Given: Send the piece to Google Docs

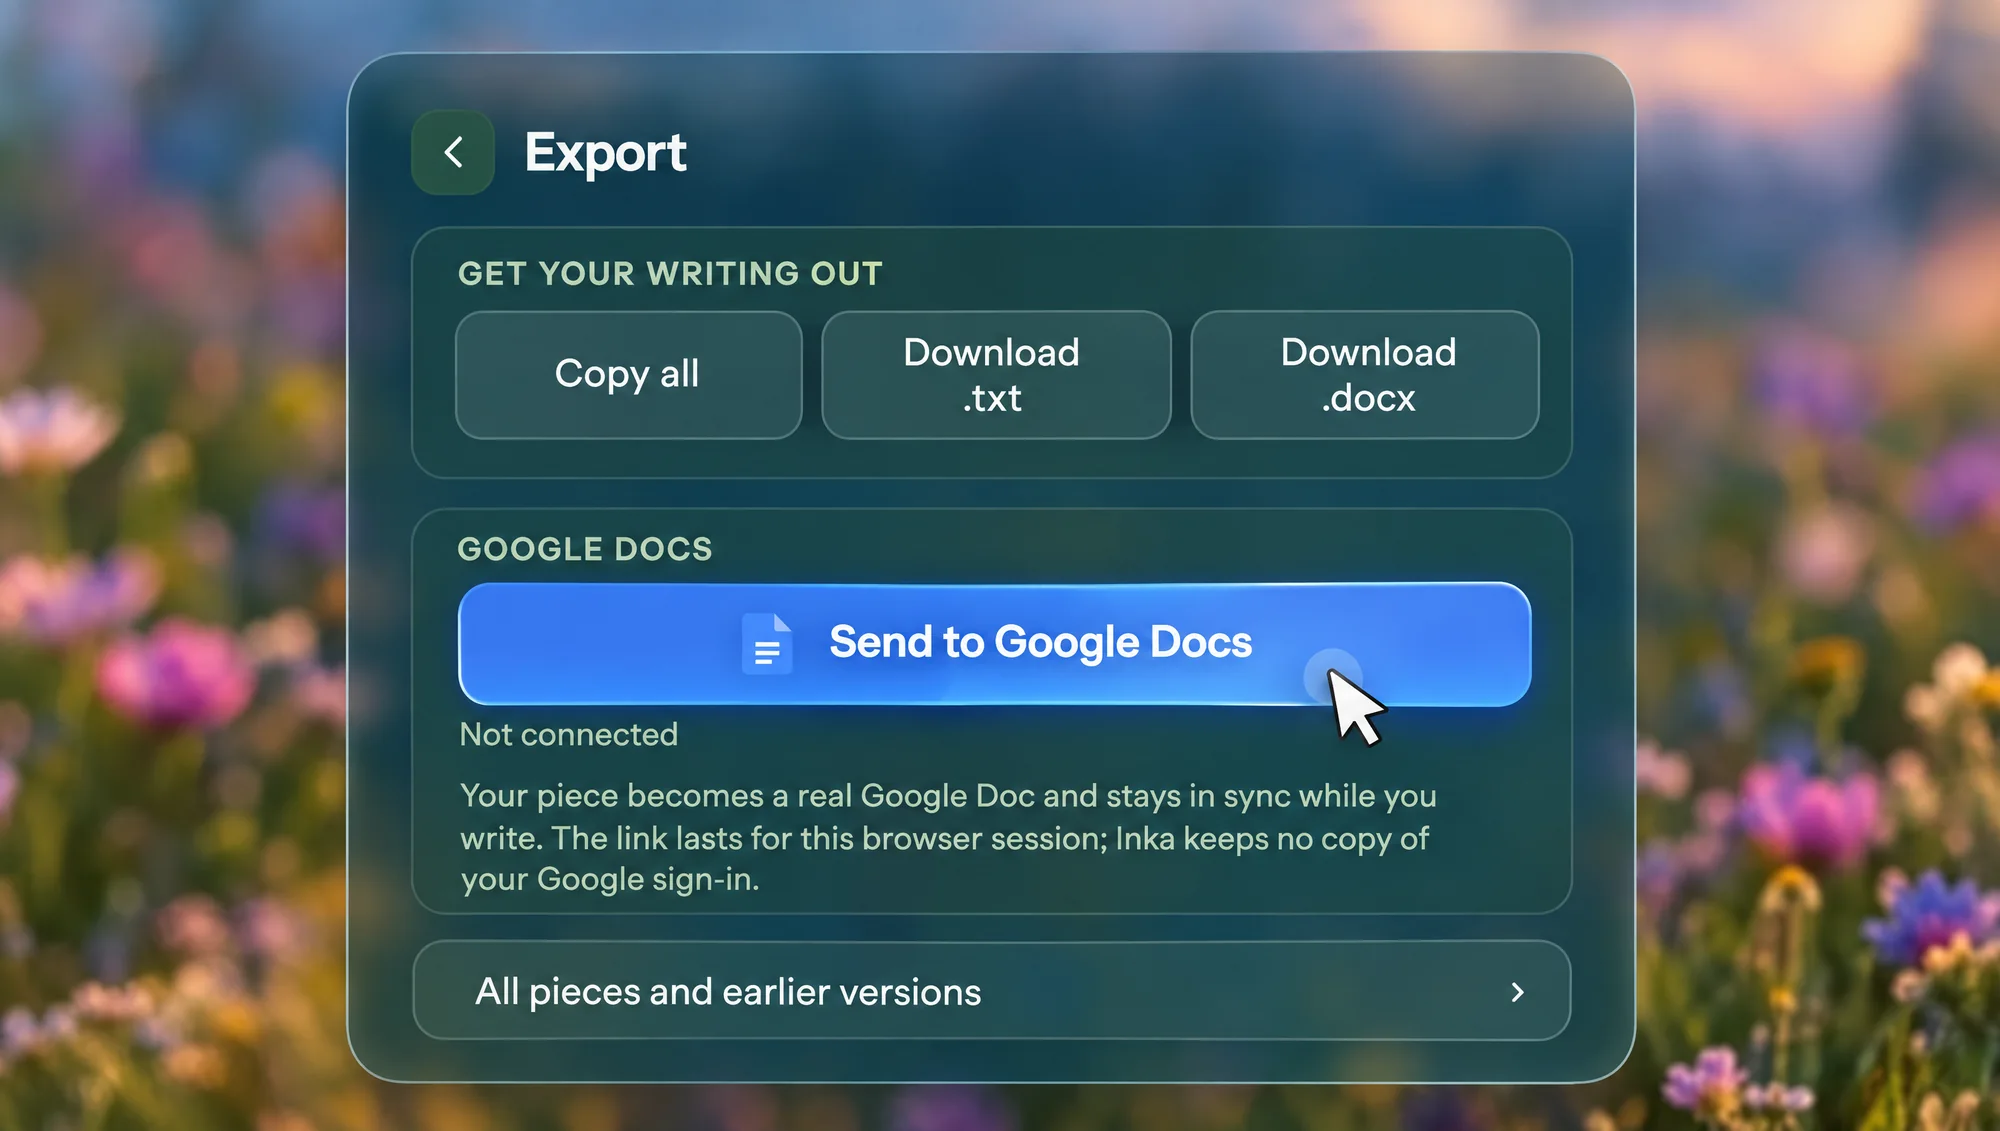Looking at the screenshot, I should coord(994,644).
